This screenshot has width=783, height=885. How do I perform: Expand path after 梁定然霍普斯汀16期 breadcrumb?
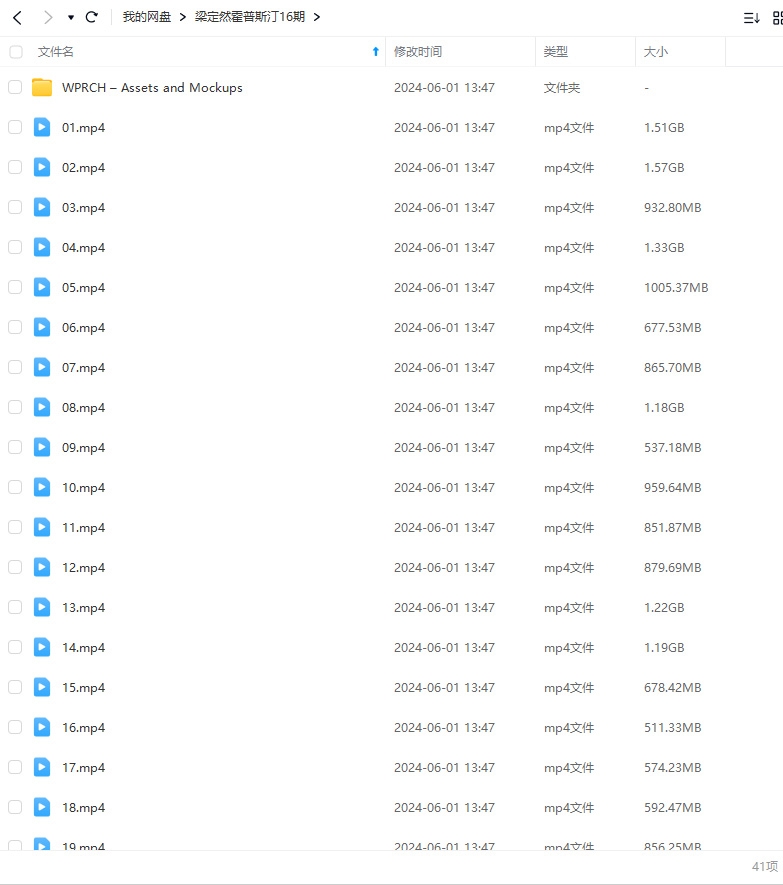[x=316, y=17]
